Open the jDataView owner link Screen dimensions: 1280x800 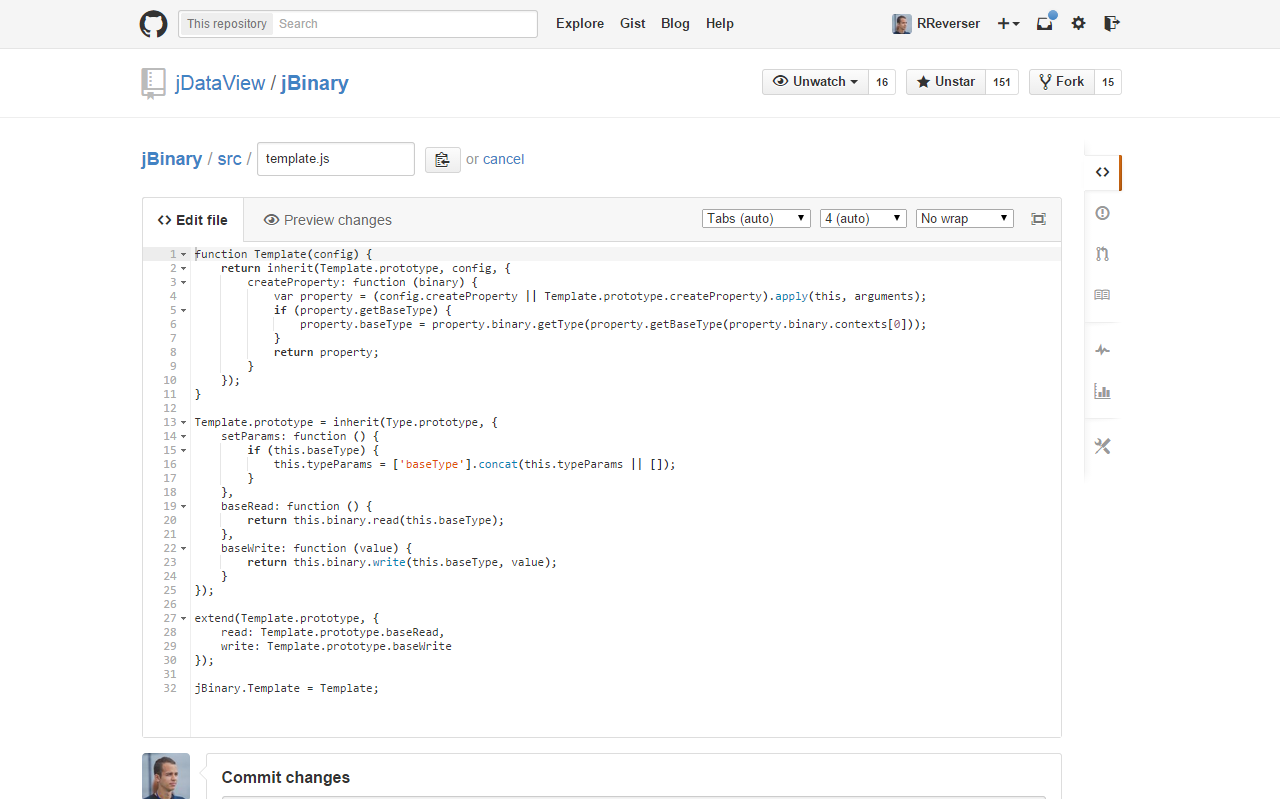tap(220, 83)
